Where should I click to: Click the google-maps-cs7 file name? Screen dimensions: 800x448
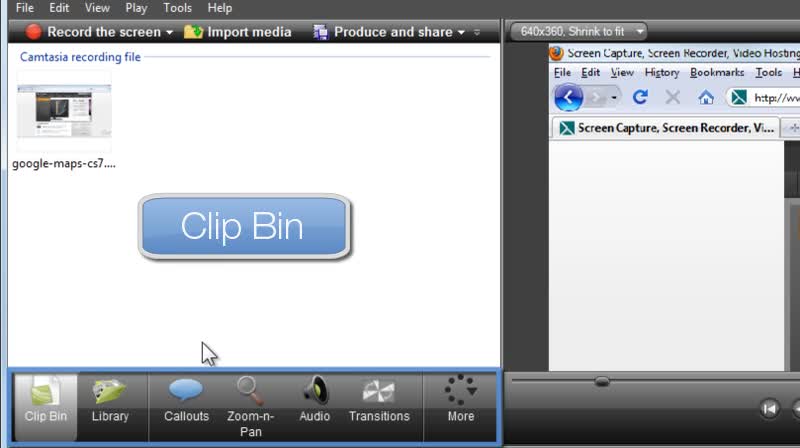point(64,164)
